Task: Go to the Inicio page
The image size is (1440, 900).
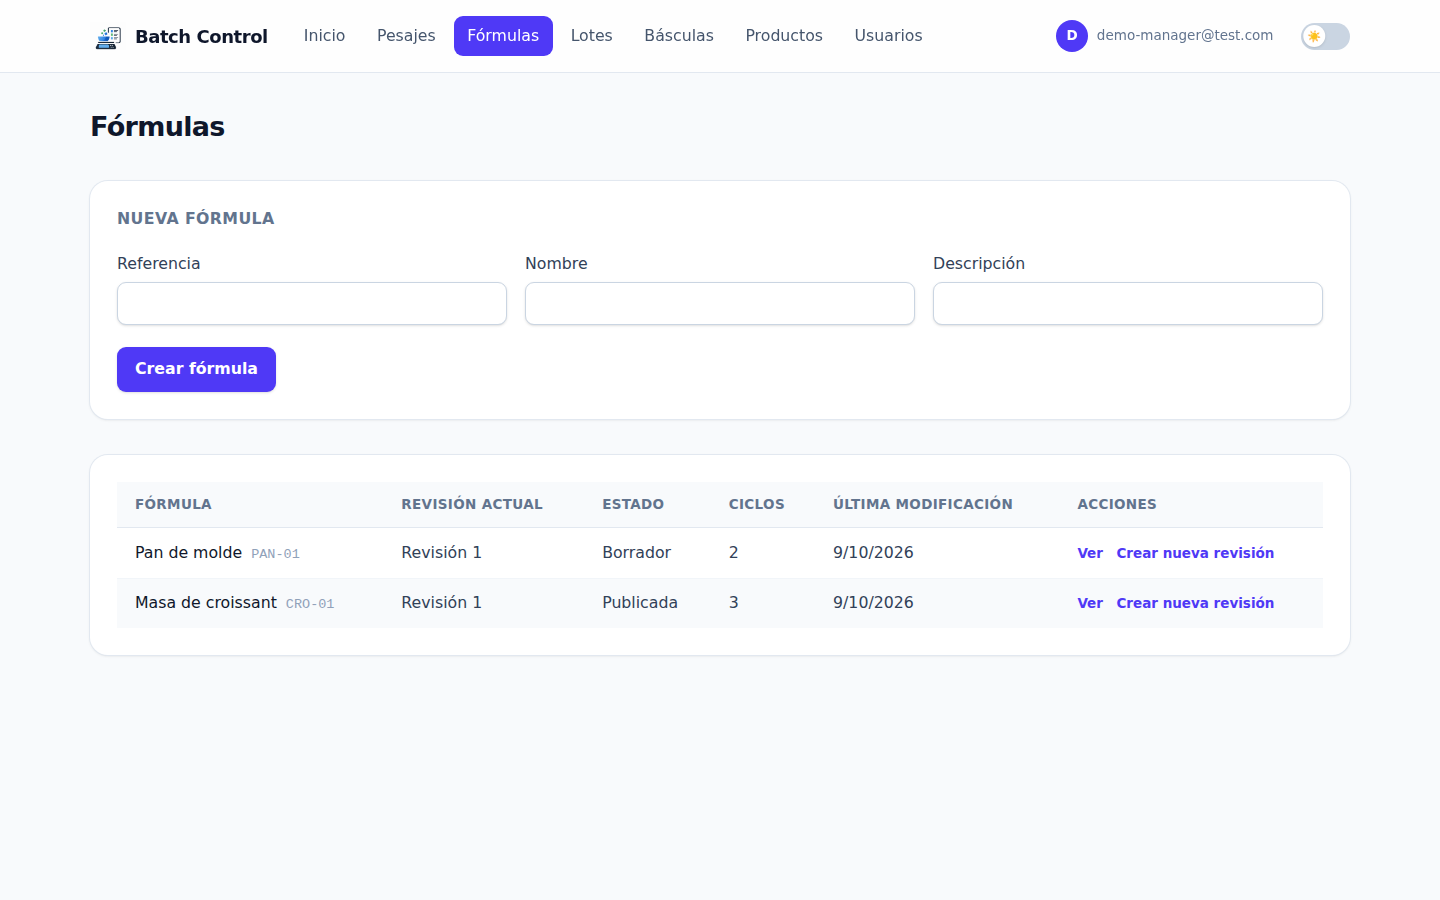Action: 324,36
